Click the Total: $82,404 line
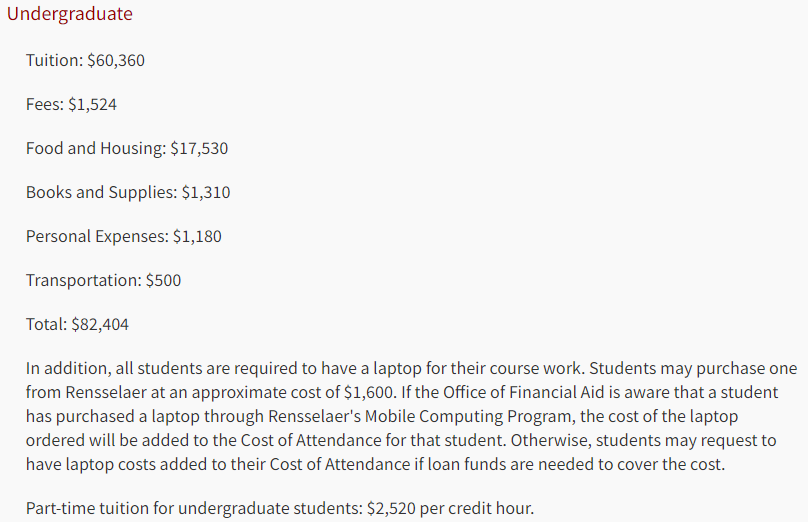The height and width of the screenshot is (522, 808). (77, 324)
